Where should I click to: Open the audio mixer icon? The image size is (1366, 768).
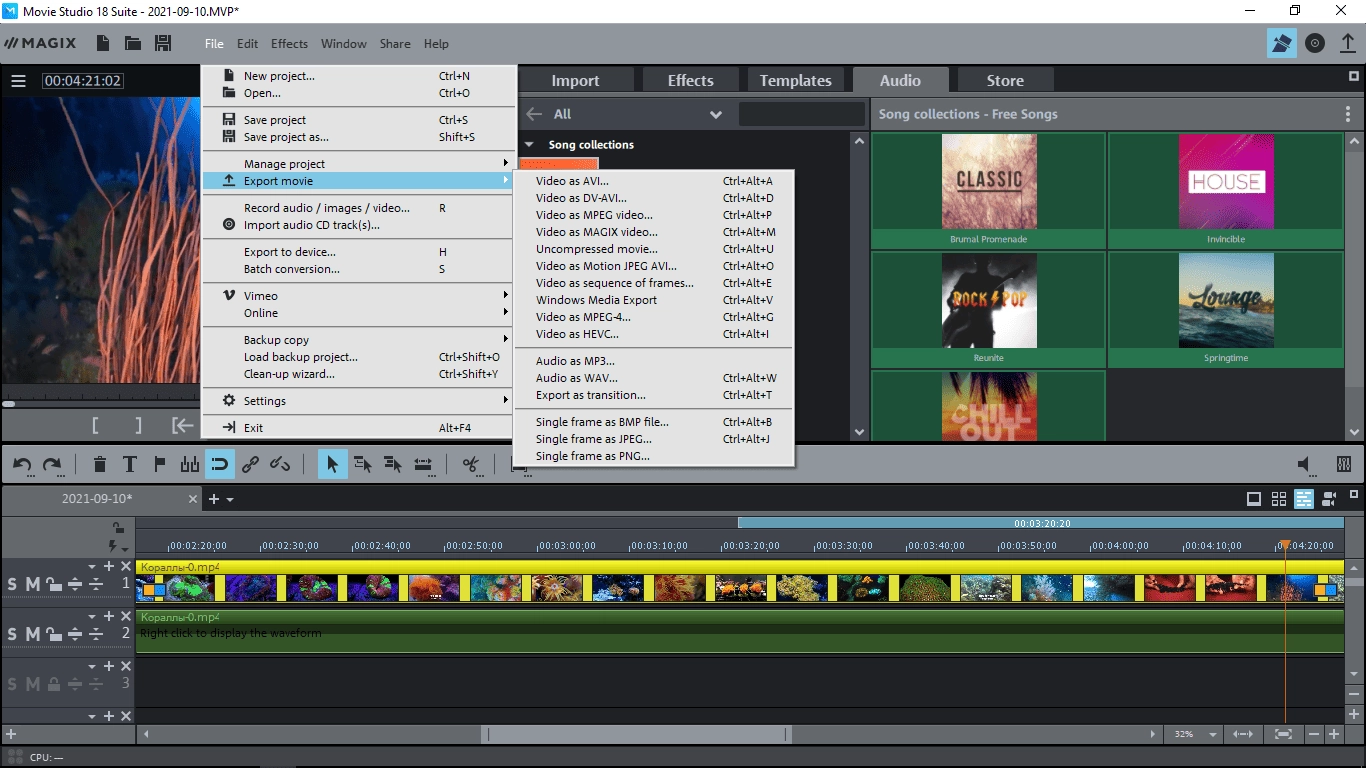(x=1344, y=464)
